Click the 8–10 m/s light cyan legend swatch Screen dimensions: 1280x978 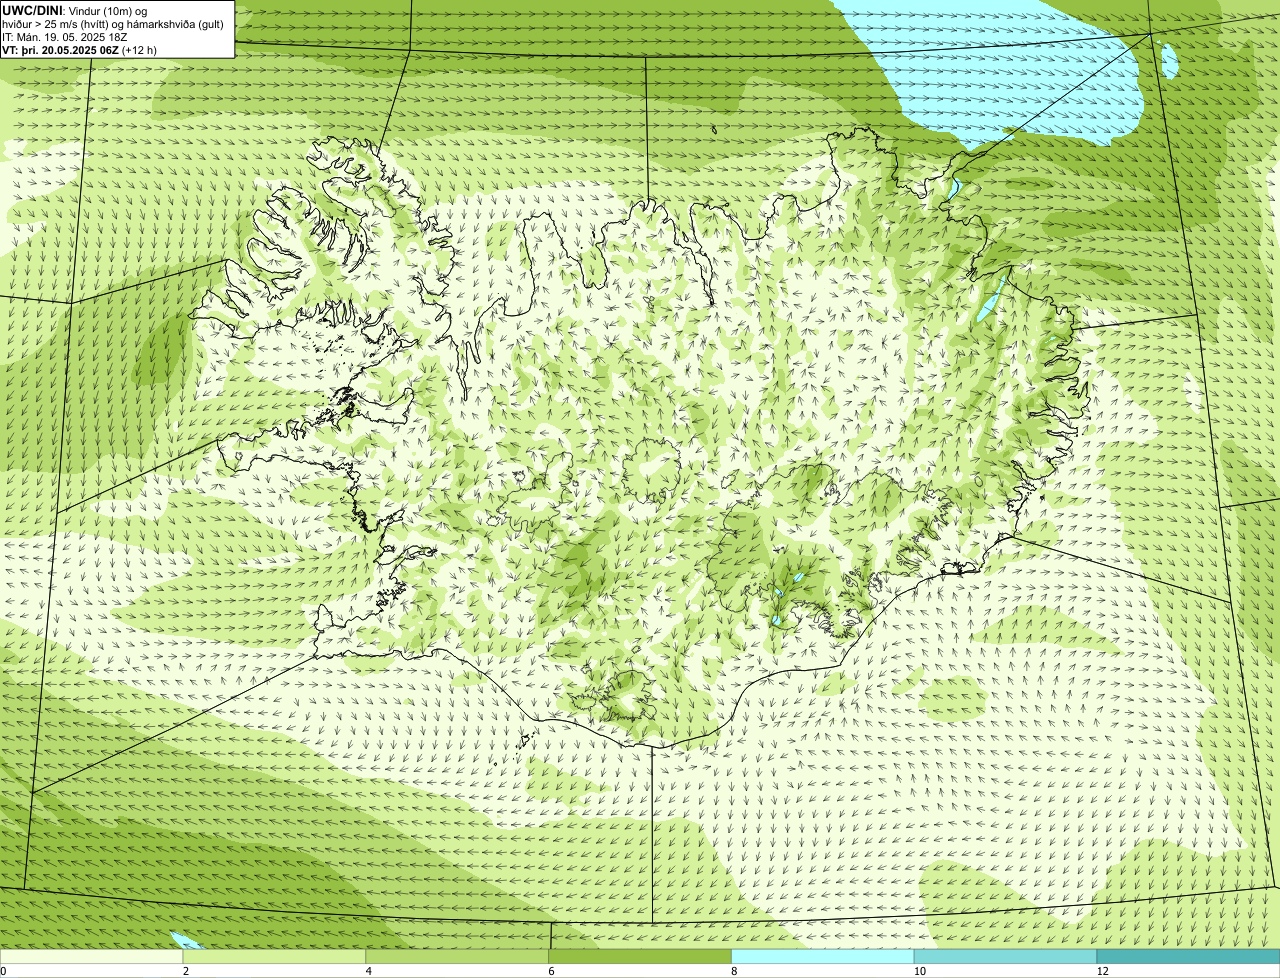click(x=823, y=957)
